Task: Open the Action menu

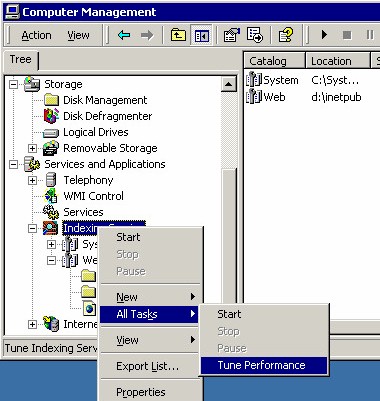Action: coord(36,35)
